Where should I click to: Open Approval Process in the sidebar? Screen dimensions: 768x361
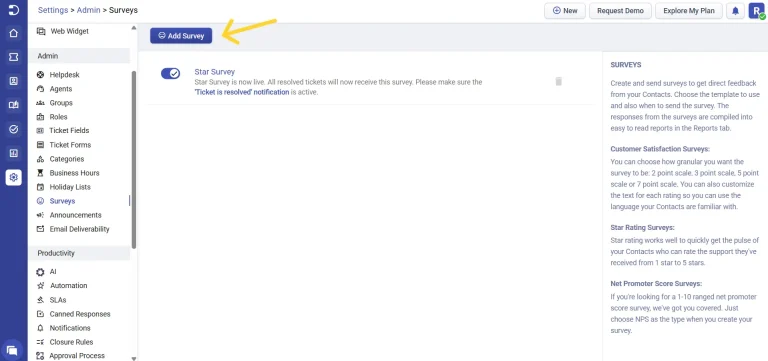(x=77, y=356)
